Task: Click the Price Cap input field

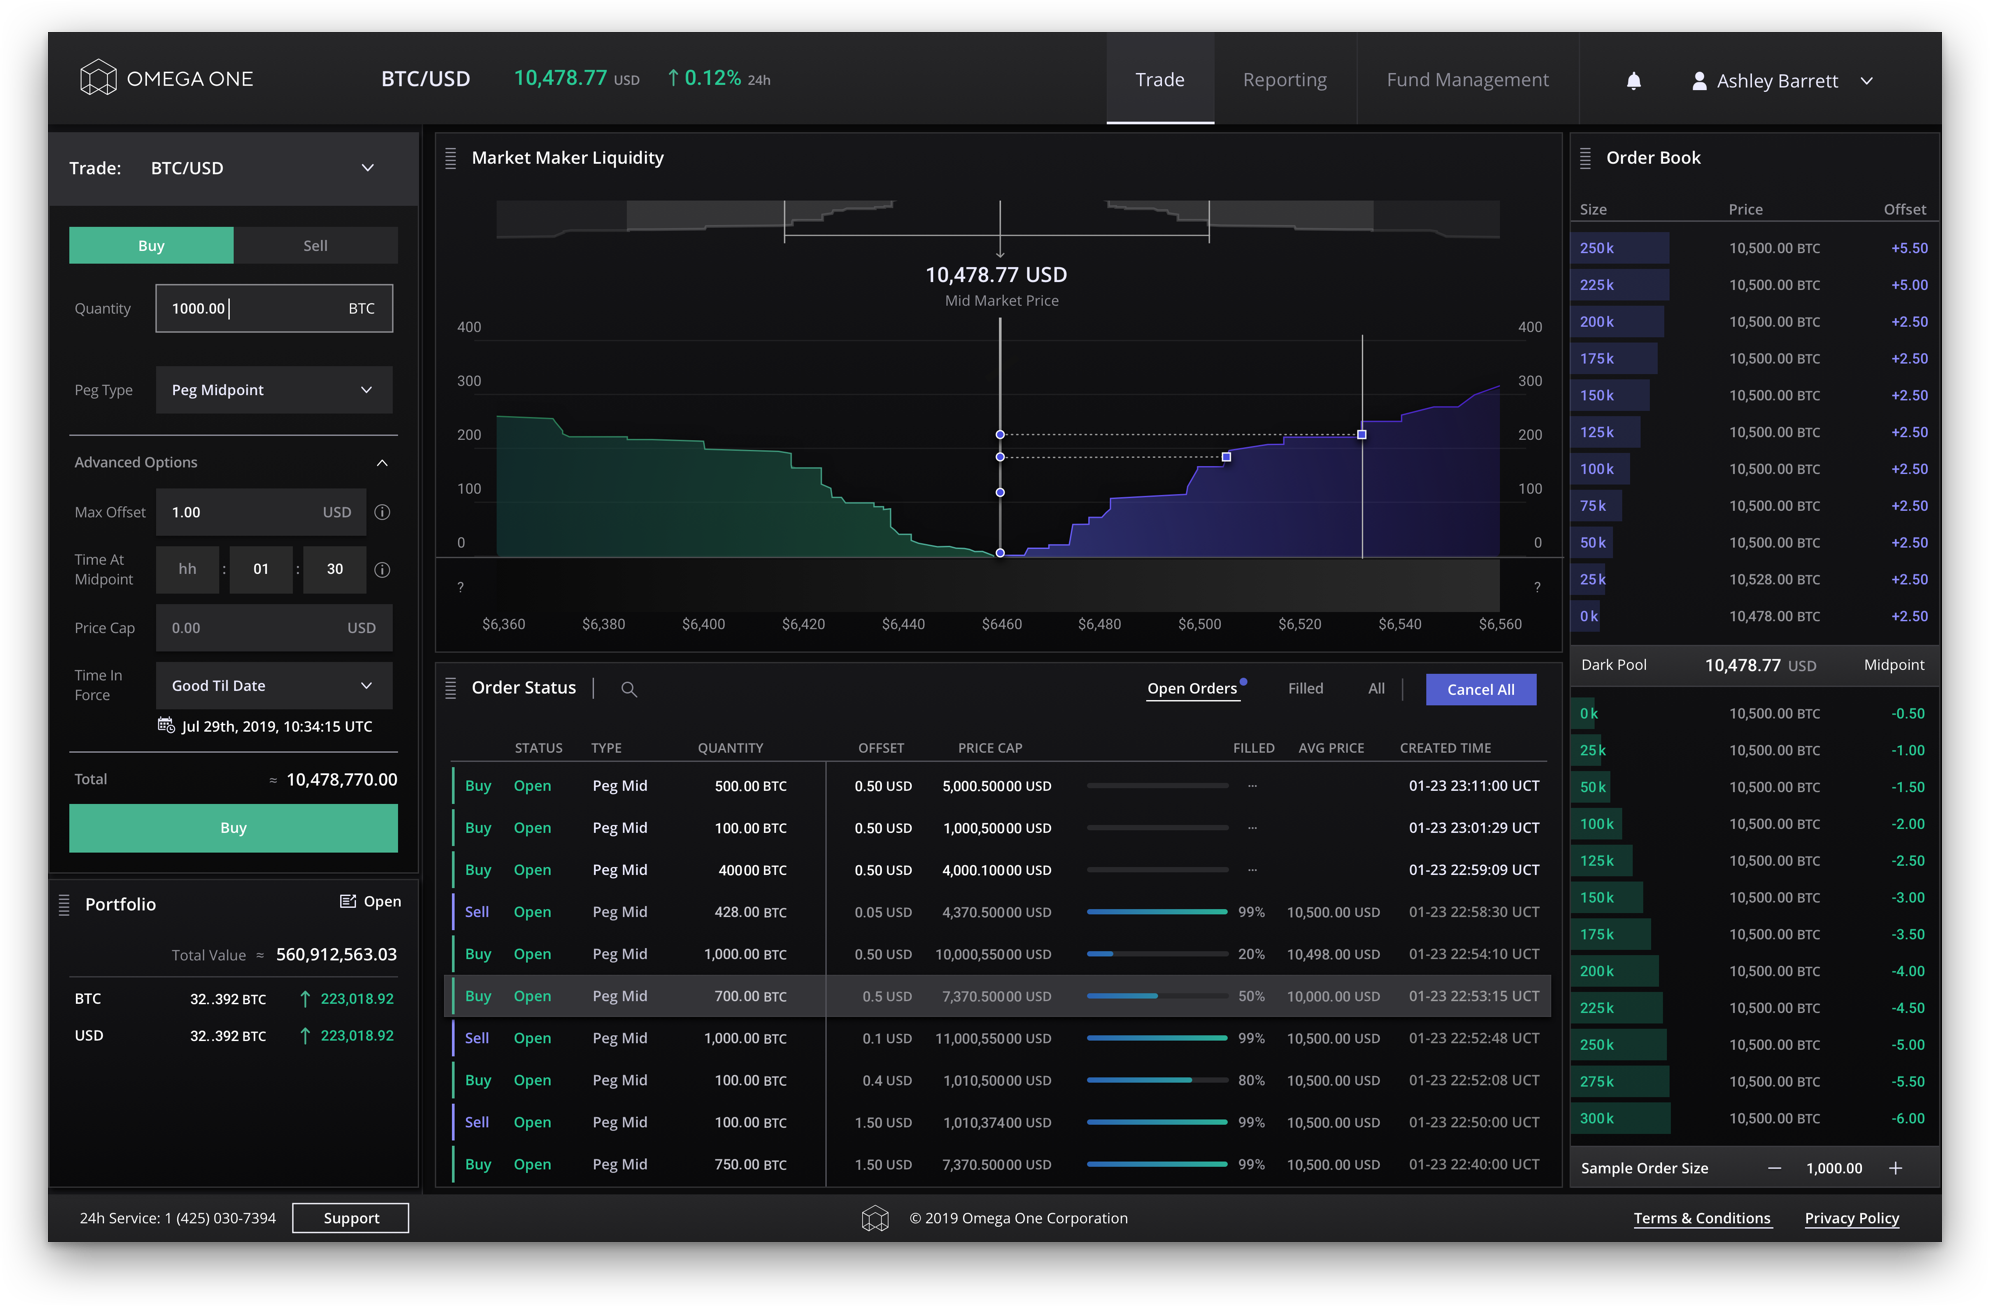Action: 274,628
